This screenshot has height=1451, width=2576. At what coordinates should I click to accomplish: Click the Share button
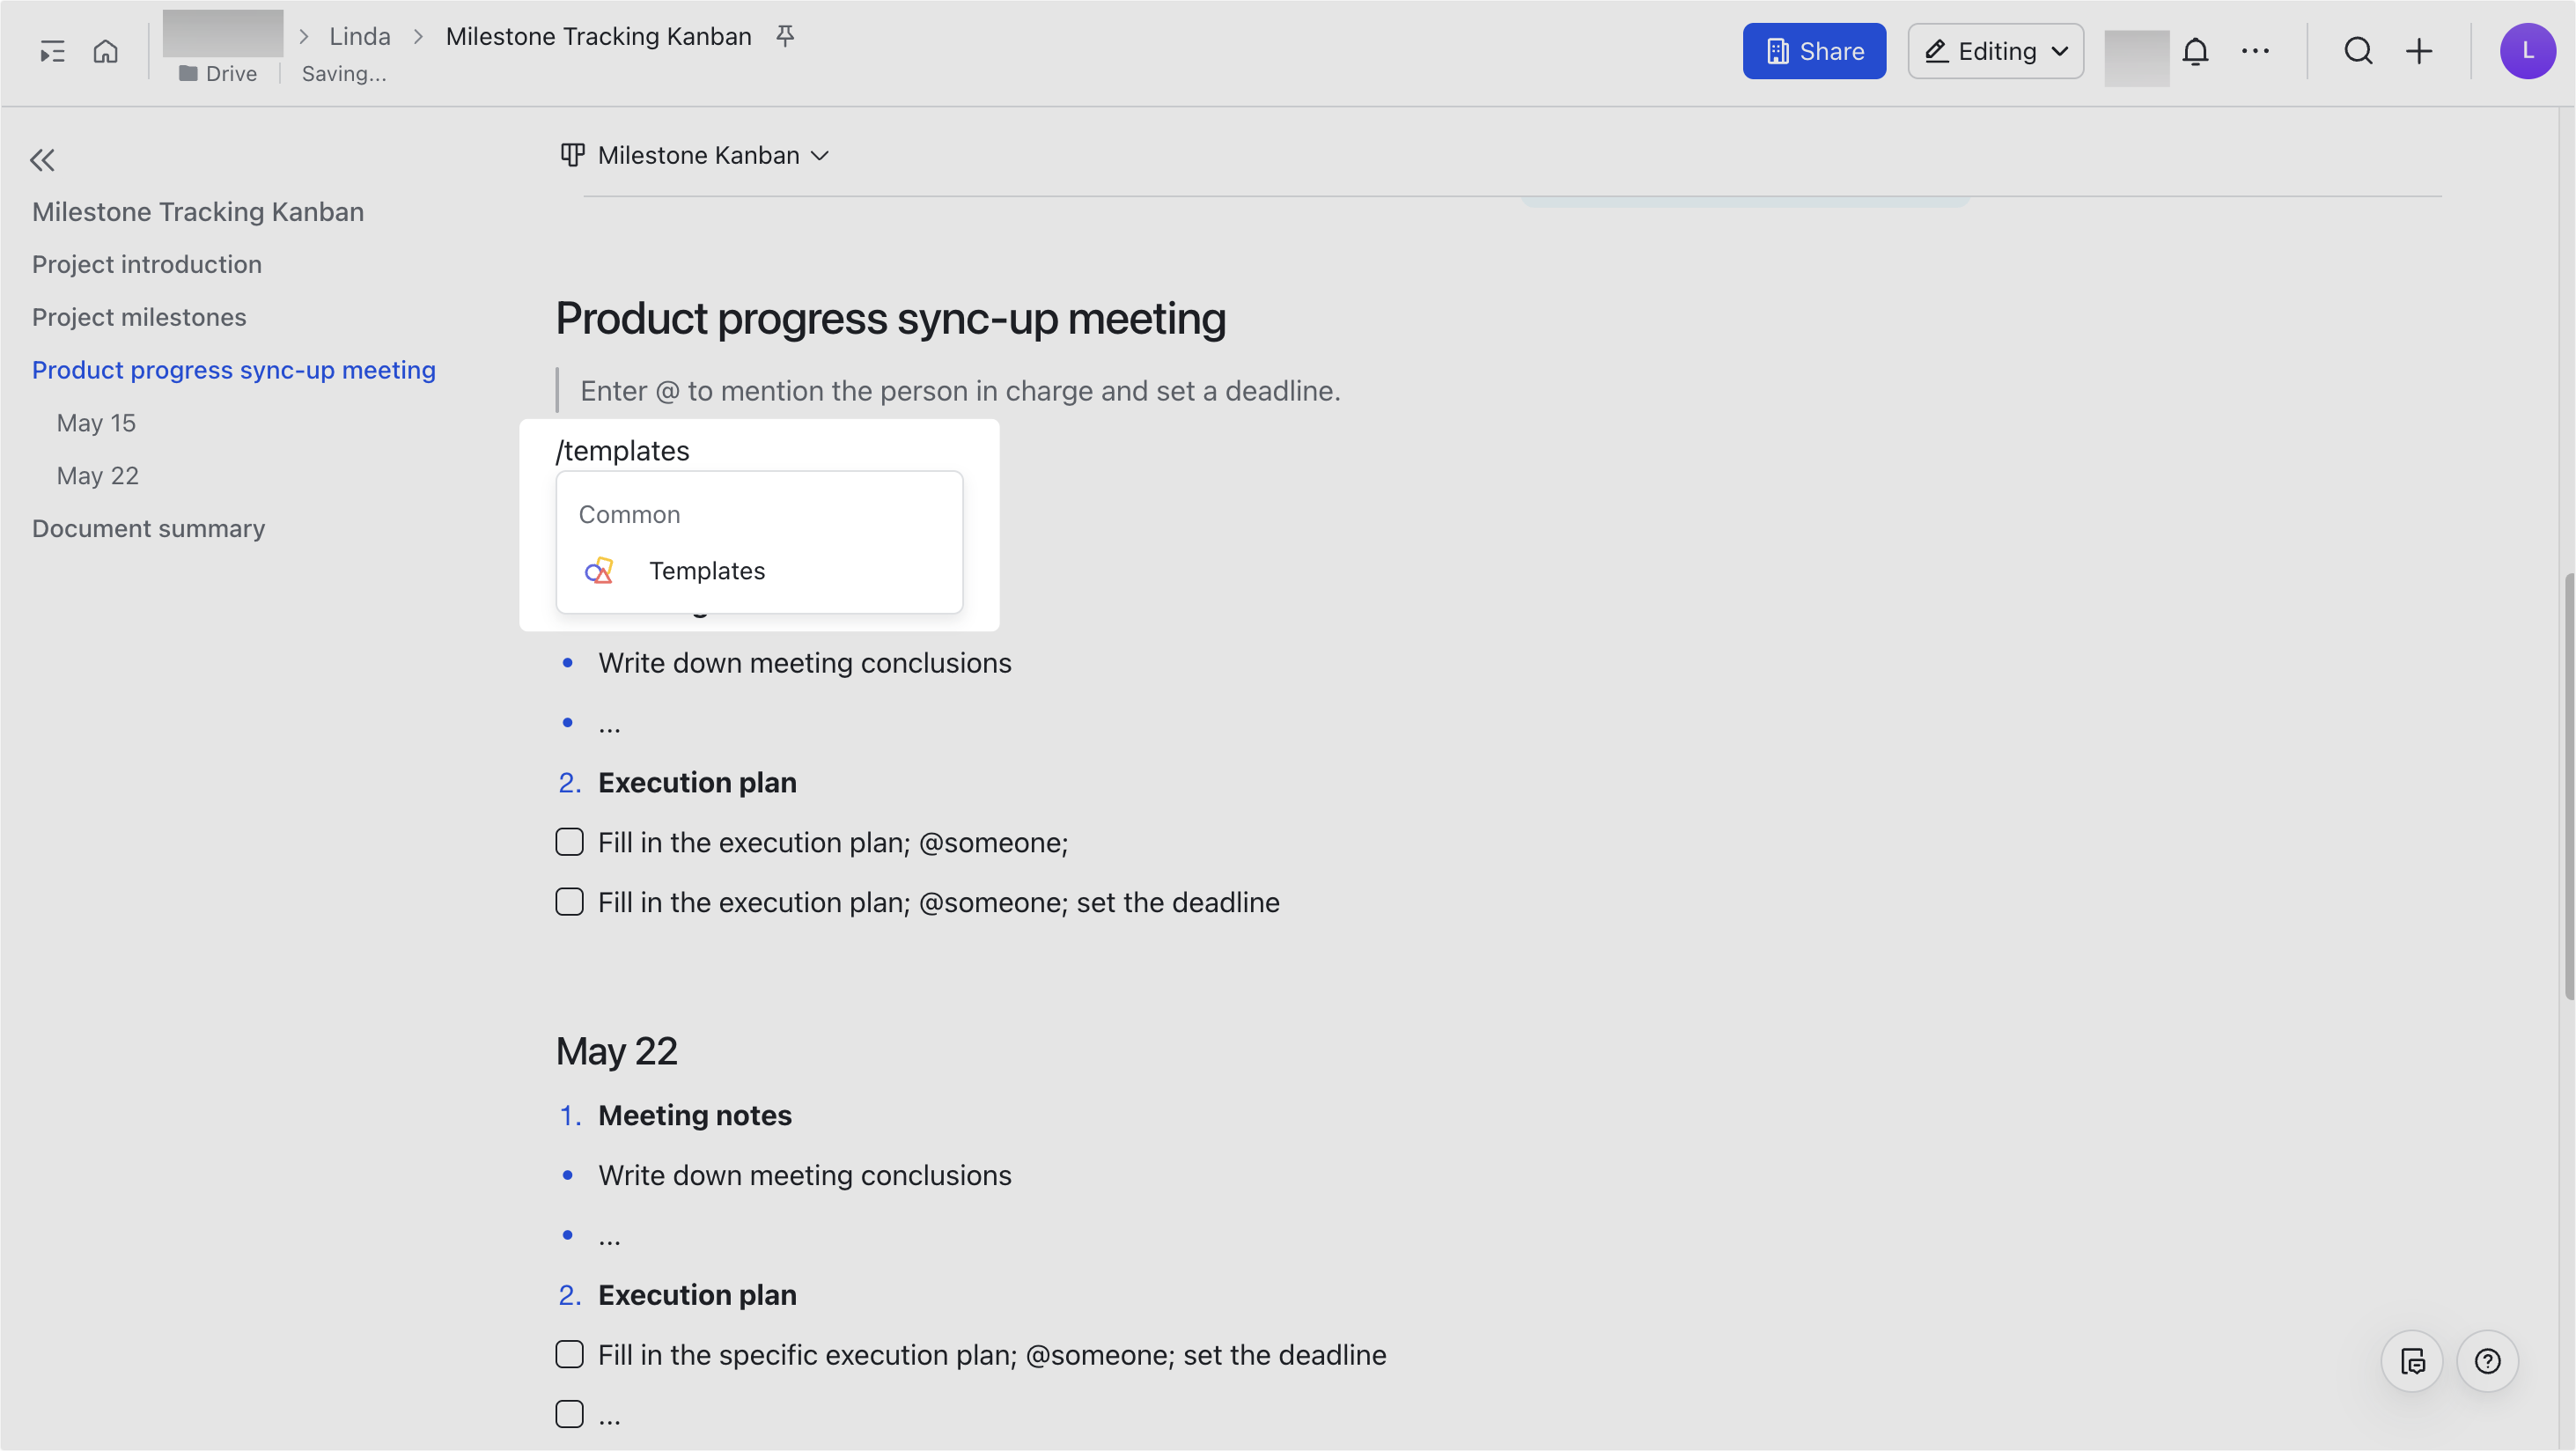click(x=1814, y=51)
